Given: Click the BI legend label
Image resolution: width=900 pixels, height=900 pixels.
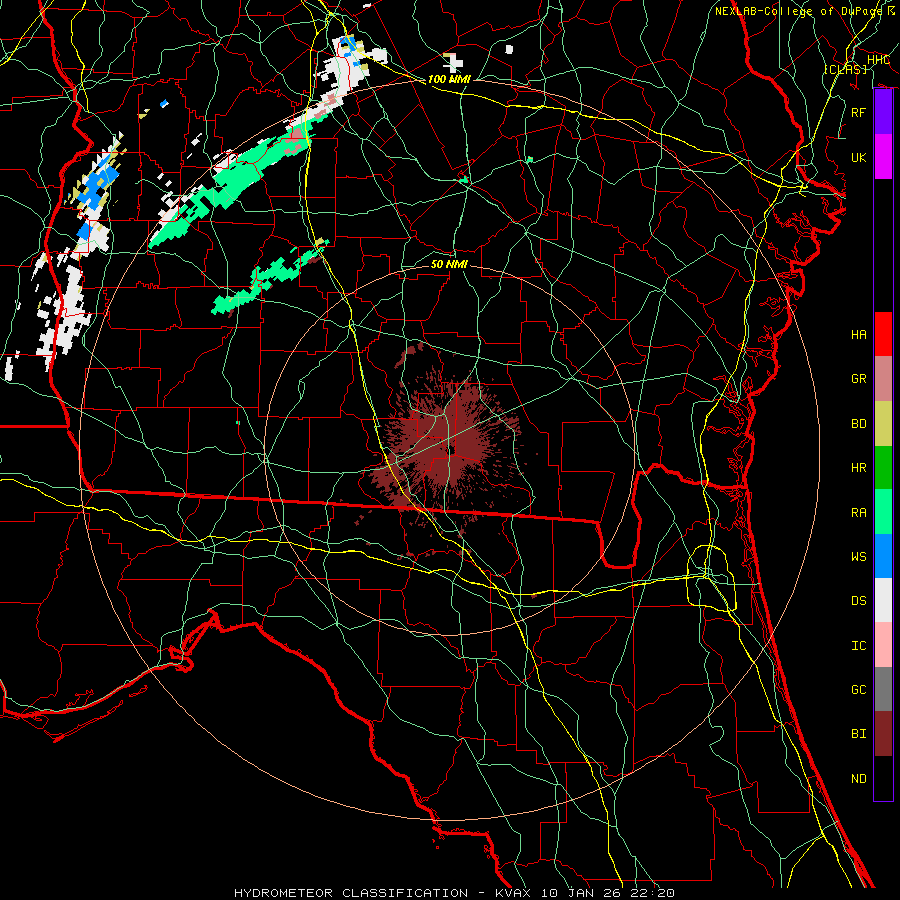Looking at the screenshot, I should (859, 734).
